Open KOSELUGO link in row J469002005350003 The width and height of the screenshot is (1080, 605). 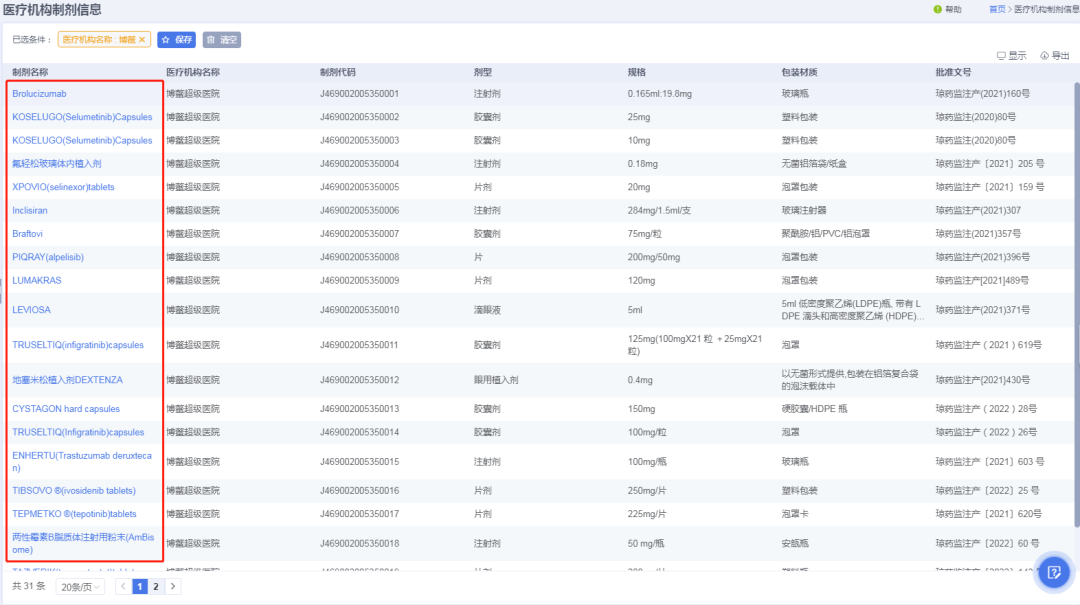[82, 141]
